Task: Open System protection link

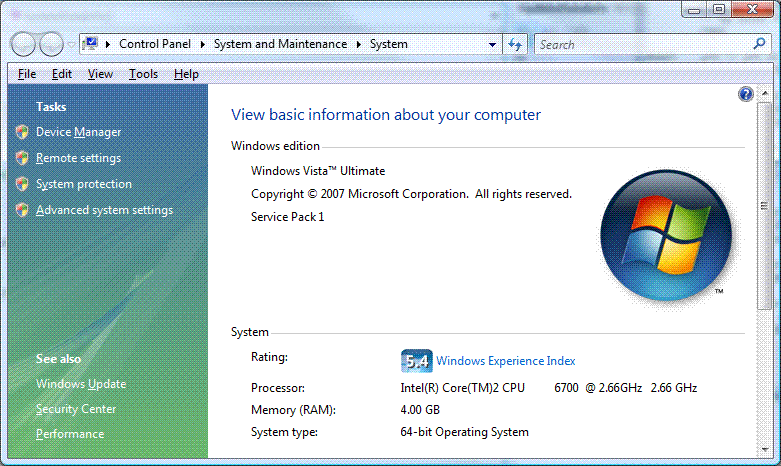Action: click(x=84, y=184)
